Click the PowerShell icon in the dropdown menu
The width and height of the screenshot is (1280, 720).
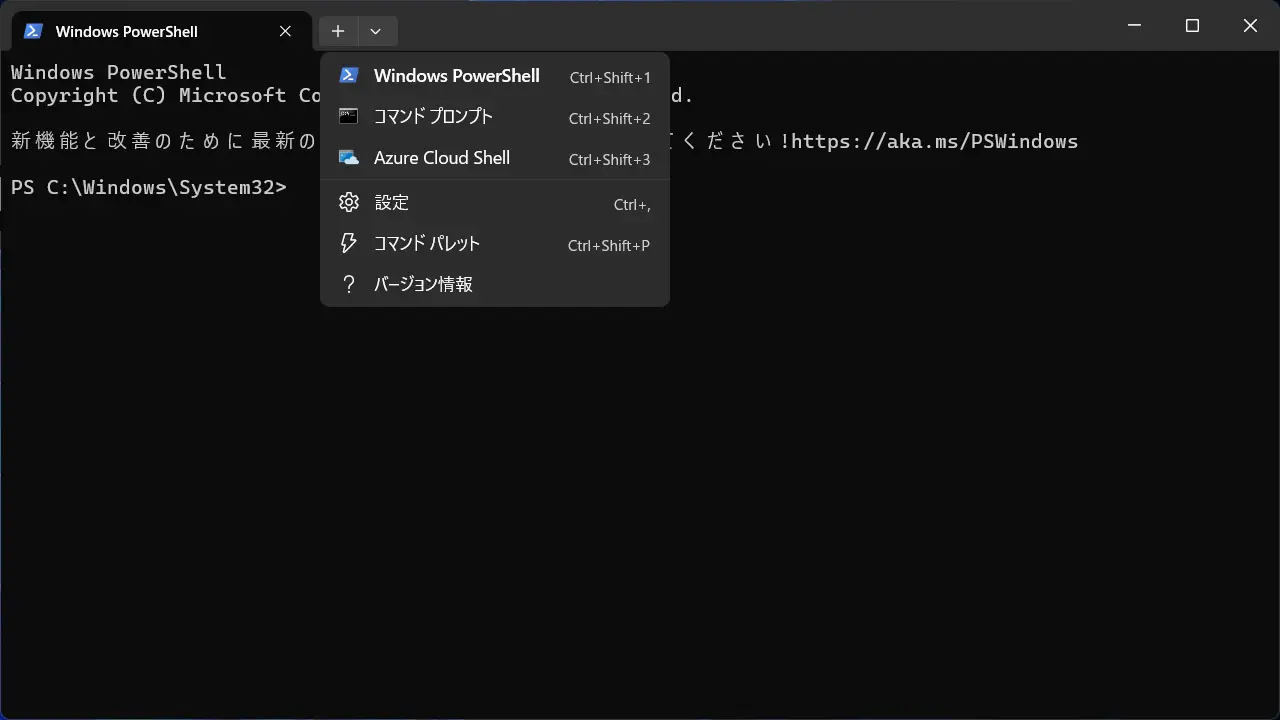(349, 76)
